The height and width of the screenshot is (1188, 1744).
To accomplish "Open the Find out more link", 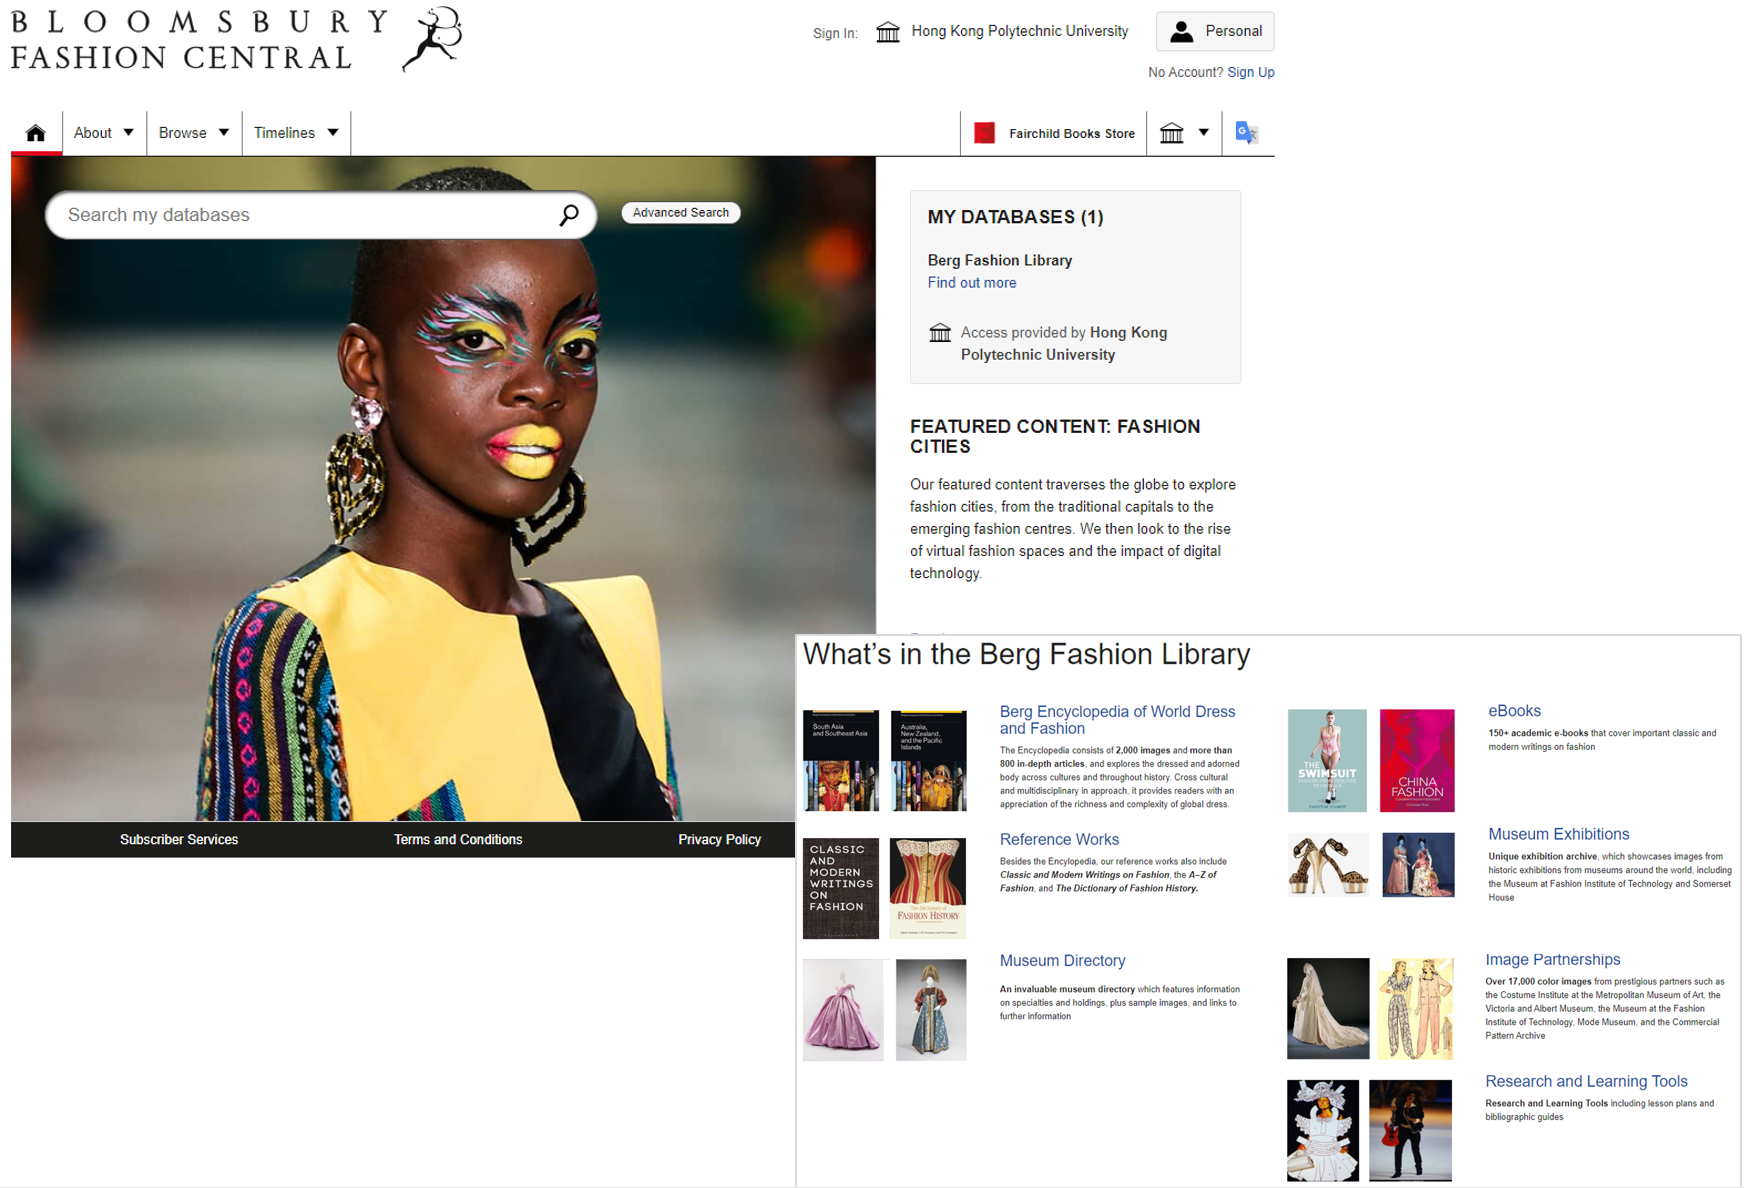I will (x=972, y=283).
